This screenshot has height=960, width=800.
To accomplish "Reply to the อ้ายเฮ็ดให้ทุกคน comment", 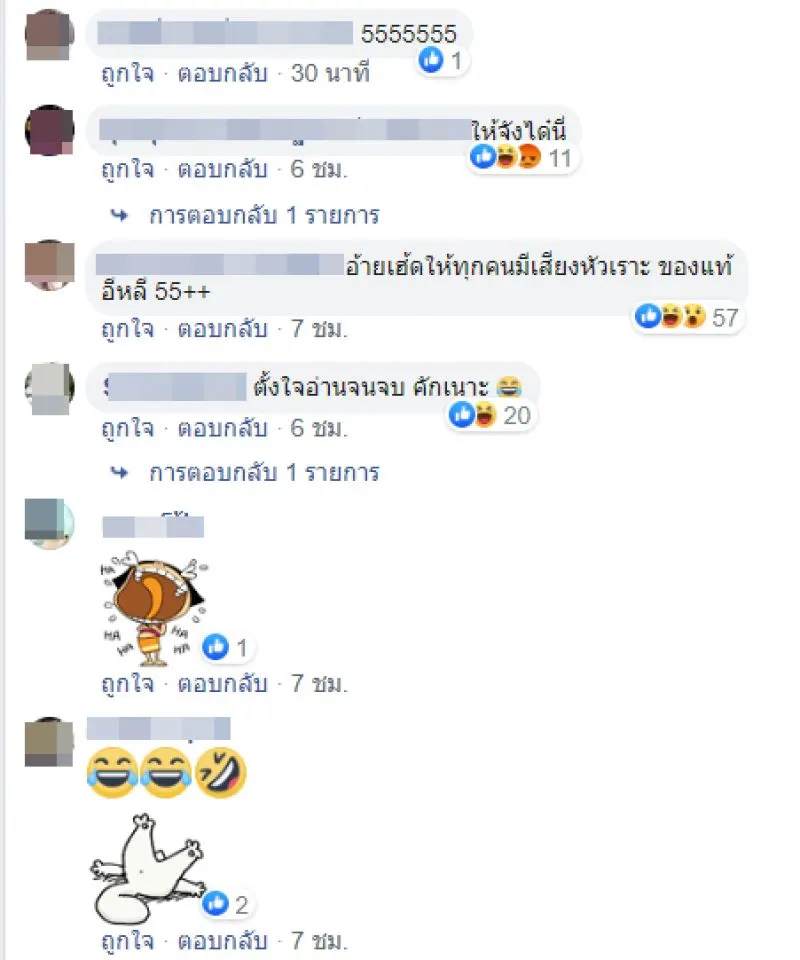I will (x=223, y=329).
